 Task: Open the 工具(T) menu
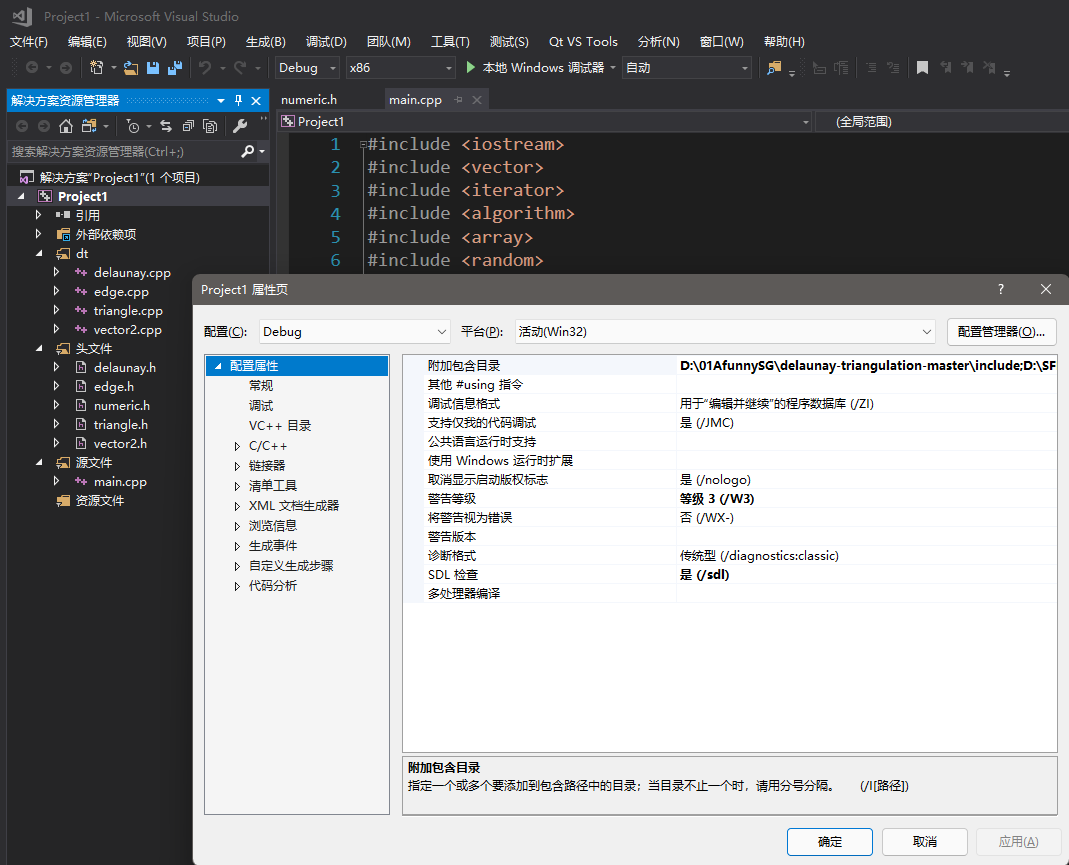click(x=450, y=42)
